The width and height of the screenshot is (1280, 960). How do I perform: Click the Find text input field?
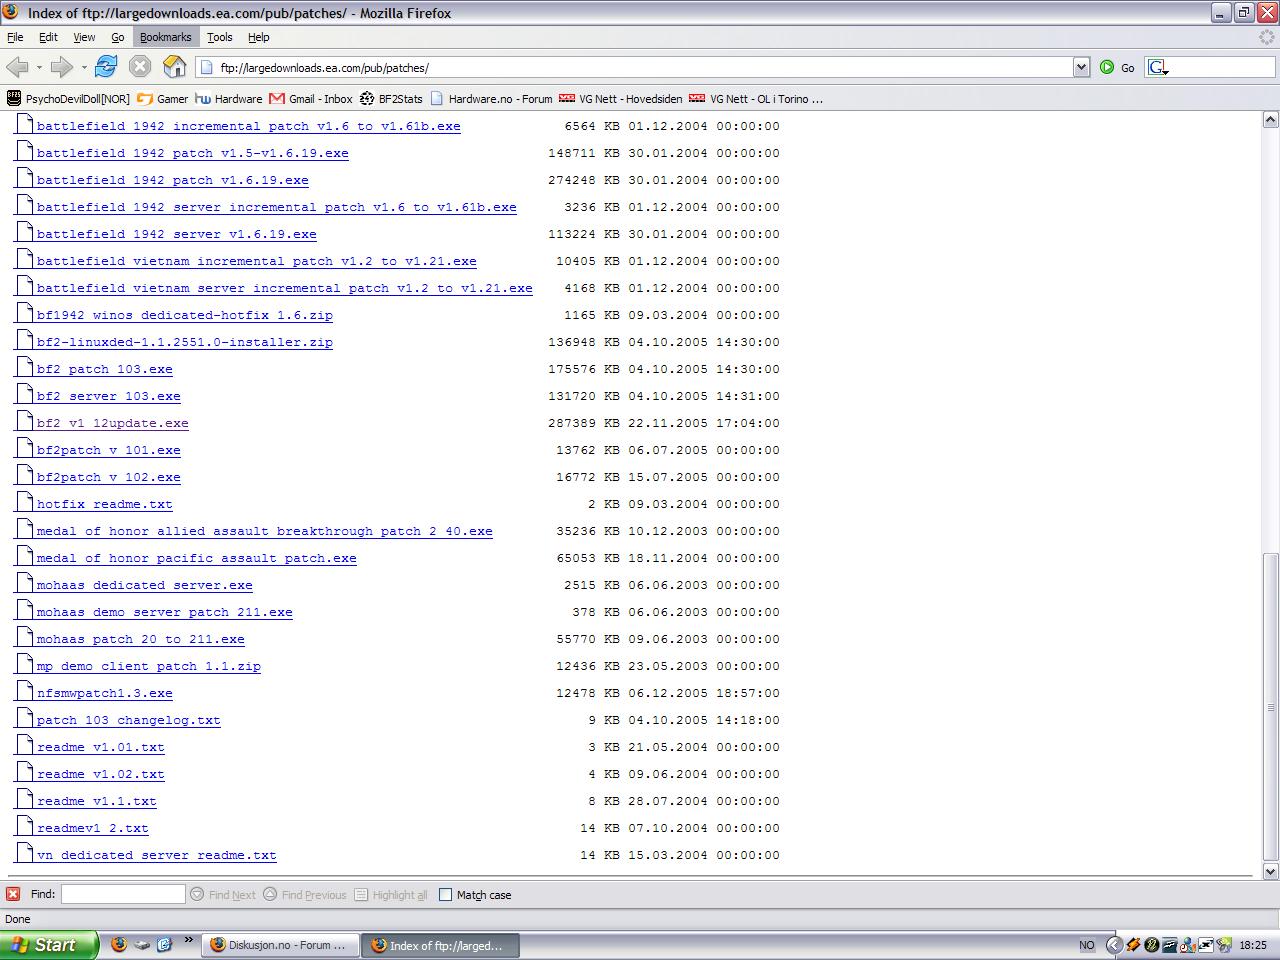[123, 894]
